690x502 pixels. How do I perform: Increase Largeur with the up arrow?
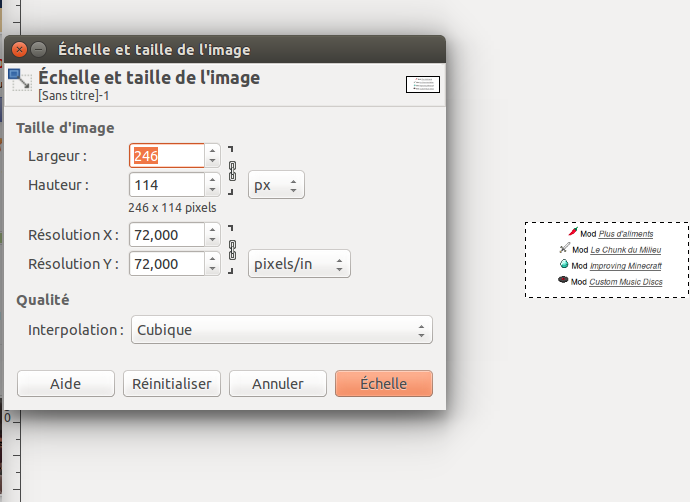[212, 150]
